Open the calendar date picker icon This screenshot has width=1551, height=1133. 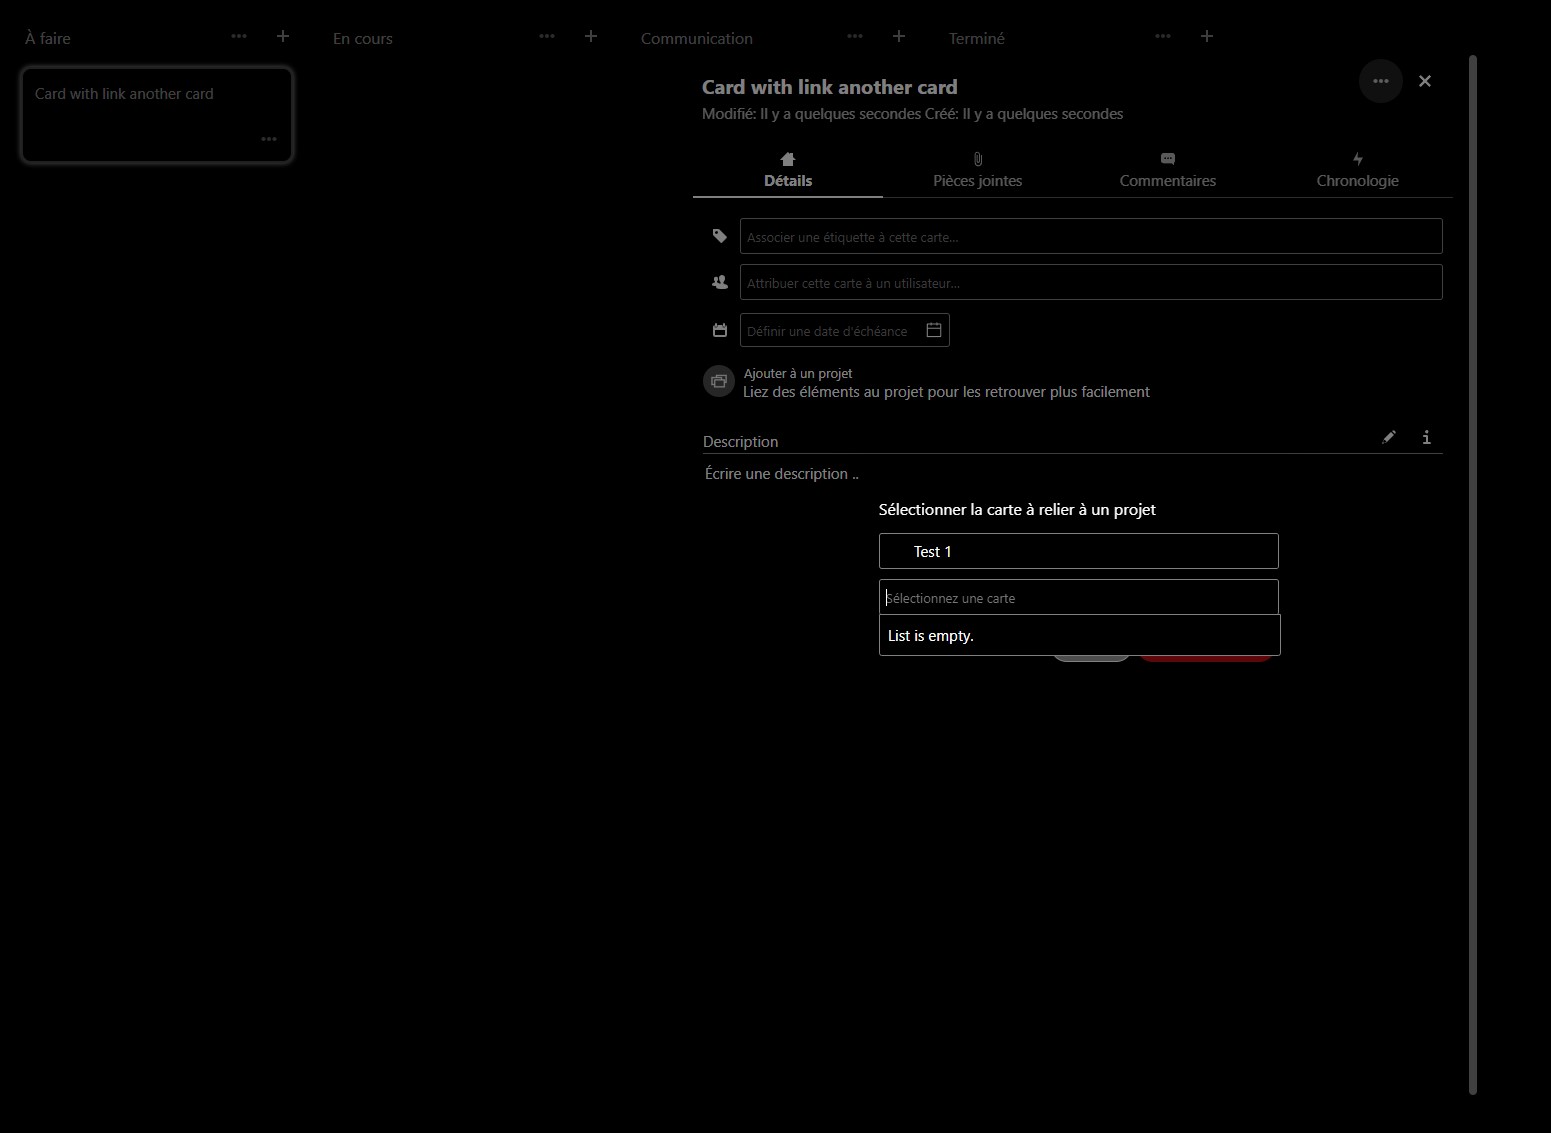click(x=933, y=330)
